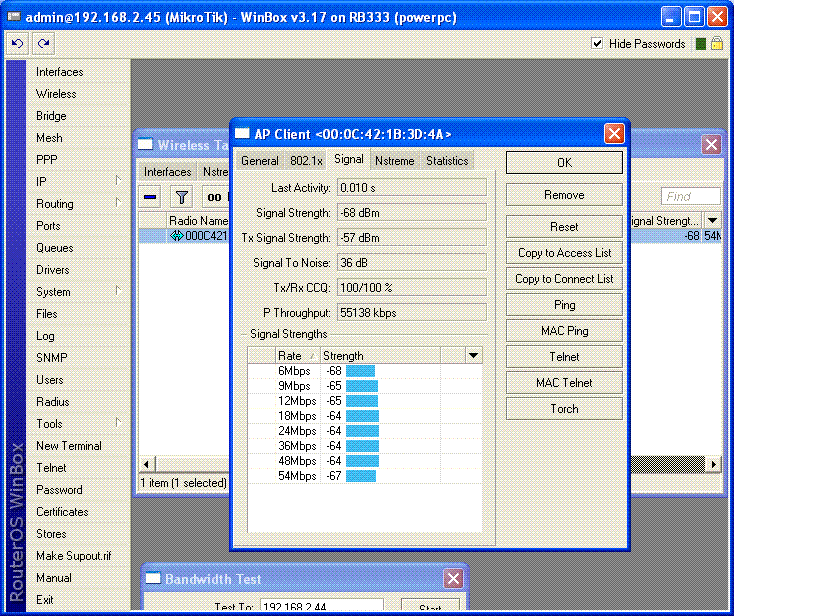Viewport: 840px width, 616px height.
Task: Switch to the General tab
Action: pyautogui.click(x=260, y=161)
